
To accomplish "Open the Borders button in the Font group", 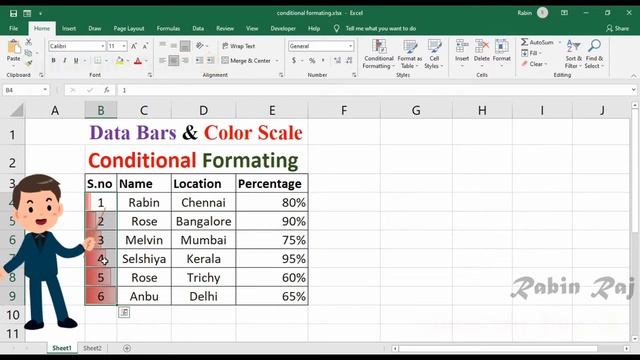I will point(98,61).
